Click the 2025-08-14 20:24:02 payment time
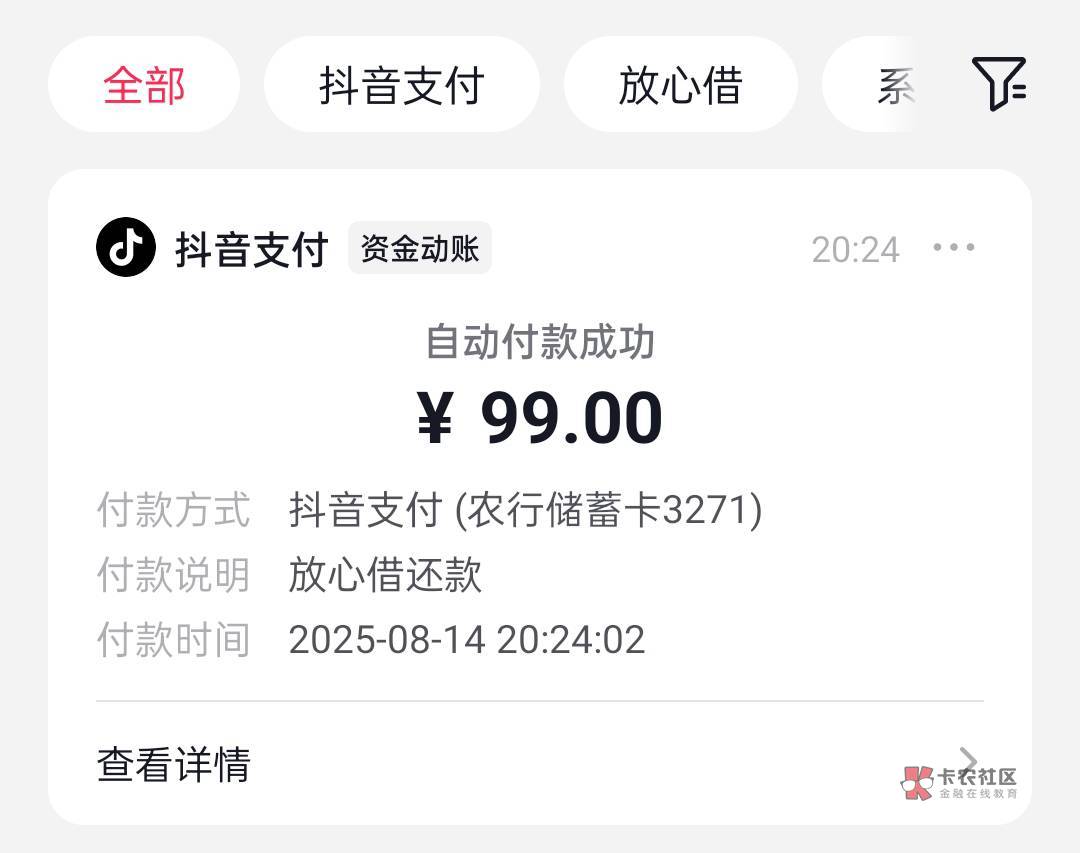 click(x=467, y=640)
